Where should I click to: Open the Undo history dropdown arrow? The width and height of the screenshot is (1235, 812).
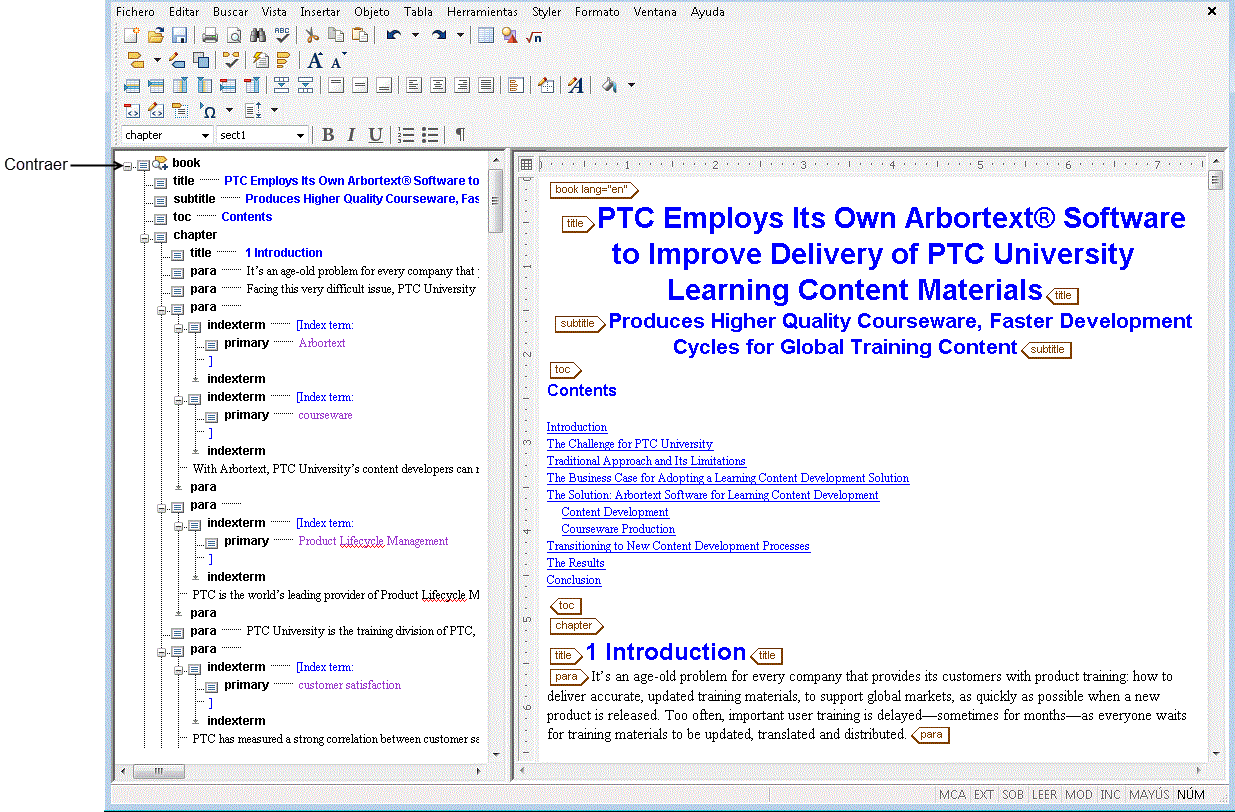(x=415, y=36)
